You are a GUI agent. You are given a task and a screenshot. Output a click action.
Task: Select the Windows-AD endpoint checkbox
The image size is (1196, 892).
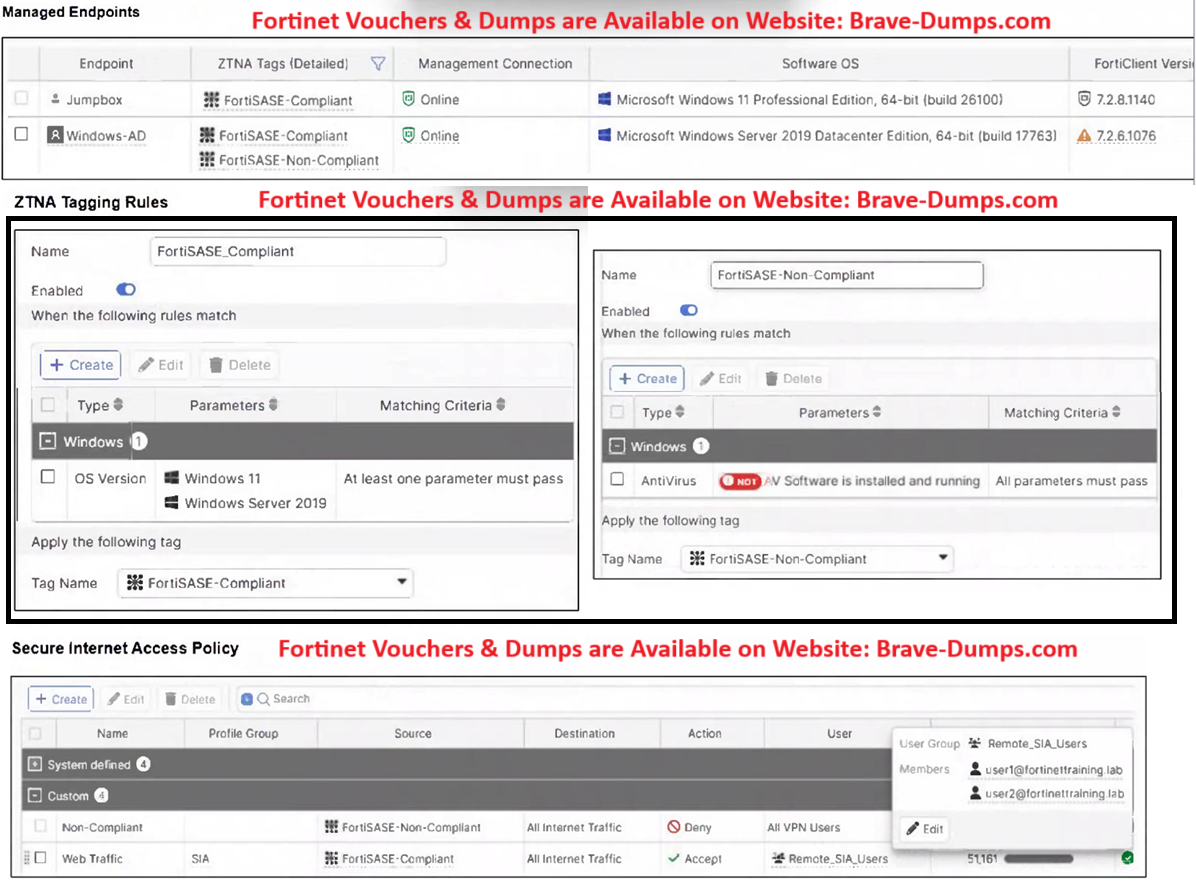[x=21, y=134]
